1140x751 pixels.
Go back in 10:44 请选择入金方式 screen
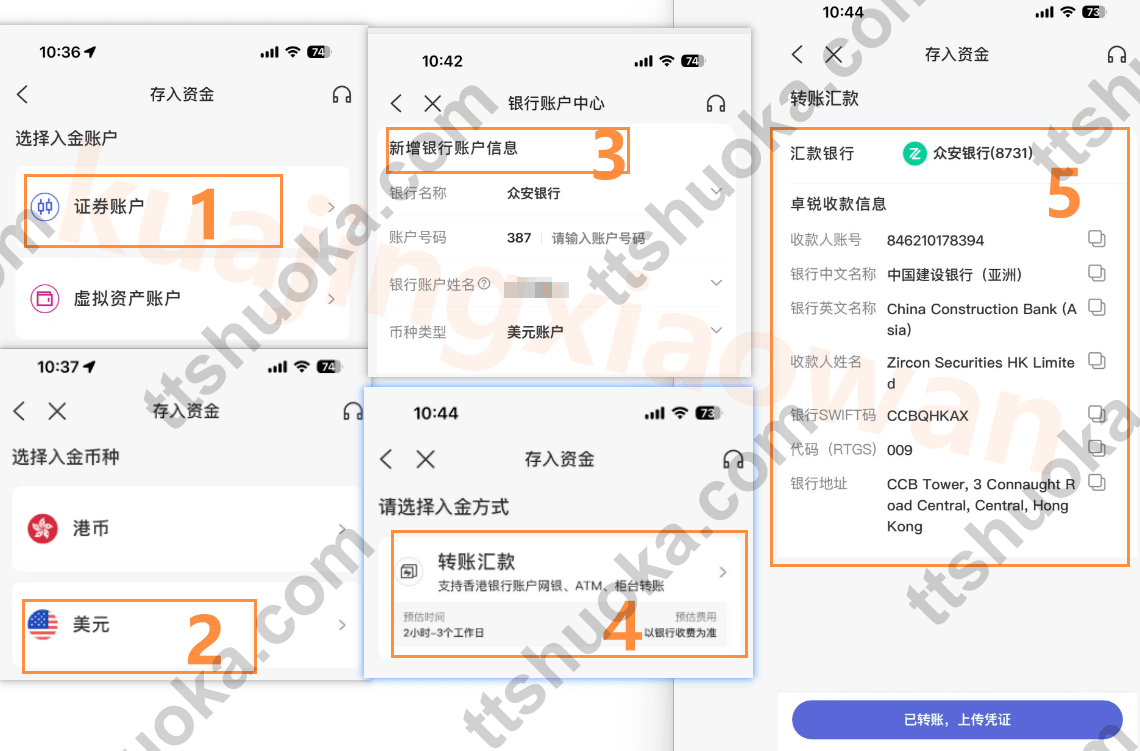coord(387,459)
